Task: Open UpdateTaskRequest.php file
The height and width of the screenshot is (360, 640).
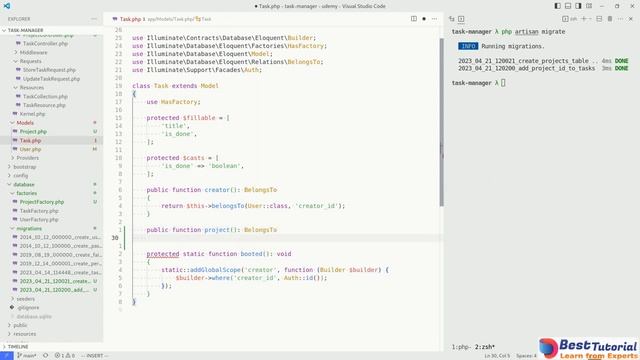Action: [51, 79]
